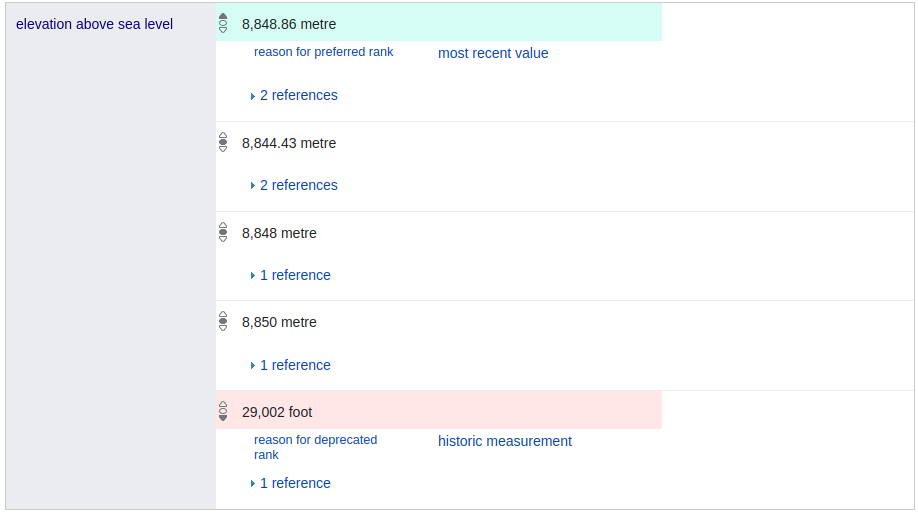
Task: Click the 8,850 metre value text
Action: pyautogui.click(x=279, y=322)
